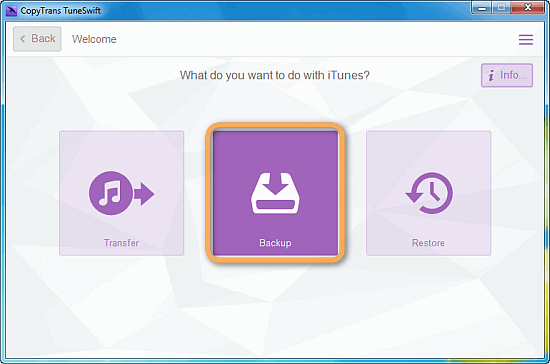
Task: Click the 'What do you want to do with iTunes?' text
Action: 275,75
